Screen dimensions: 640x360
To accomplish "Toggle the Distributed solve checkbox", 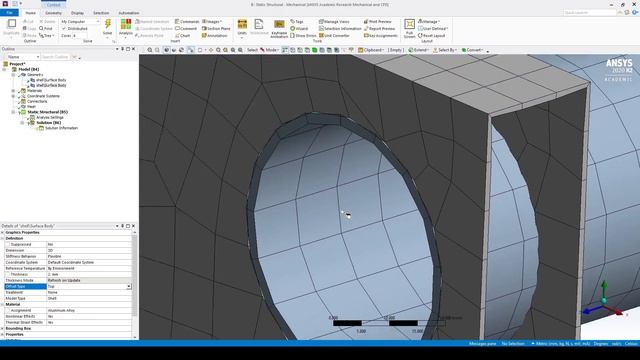I will pyautogui.click(x=64, y=29).
